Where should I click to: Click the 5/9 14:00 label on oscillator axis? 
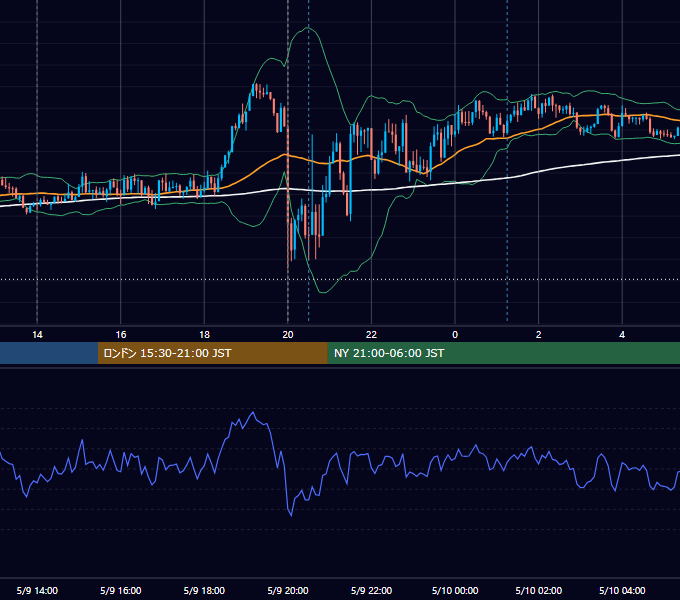[37, 590]
